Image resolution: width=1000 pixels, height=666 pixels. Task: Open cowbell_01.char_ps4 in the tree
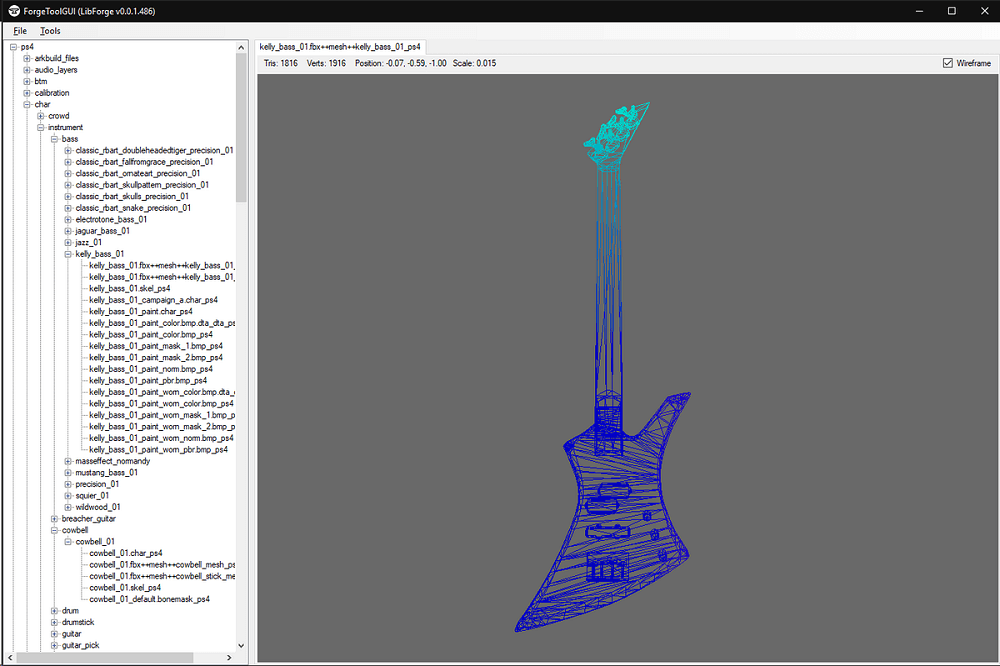126,553
